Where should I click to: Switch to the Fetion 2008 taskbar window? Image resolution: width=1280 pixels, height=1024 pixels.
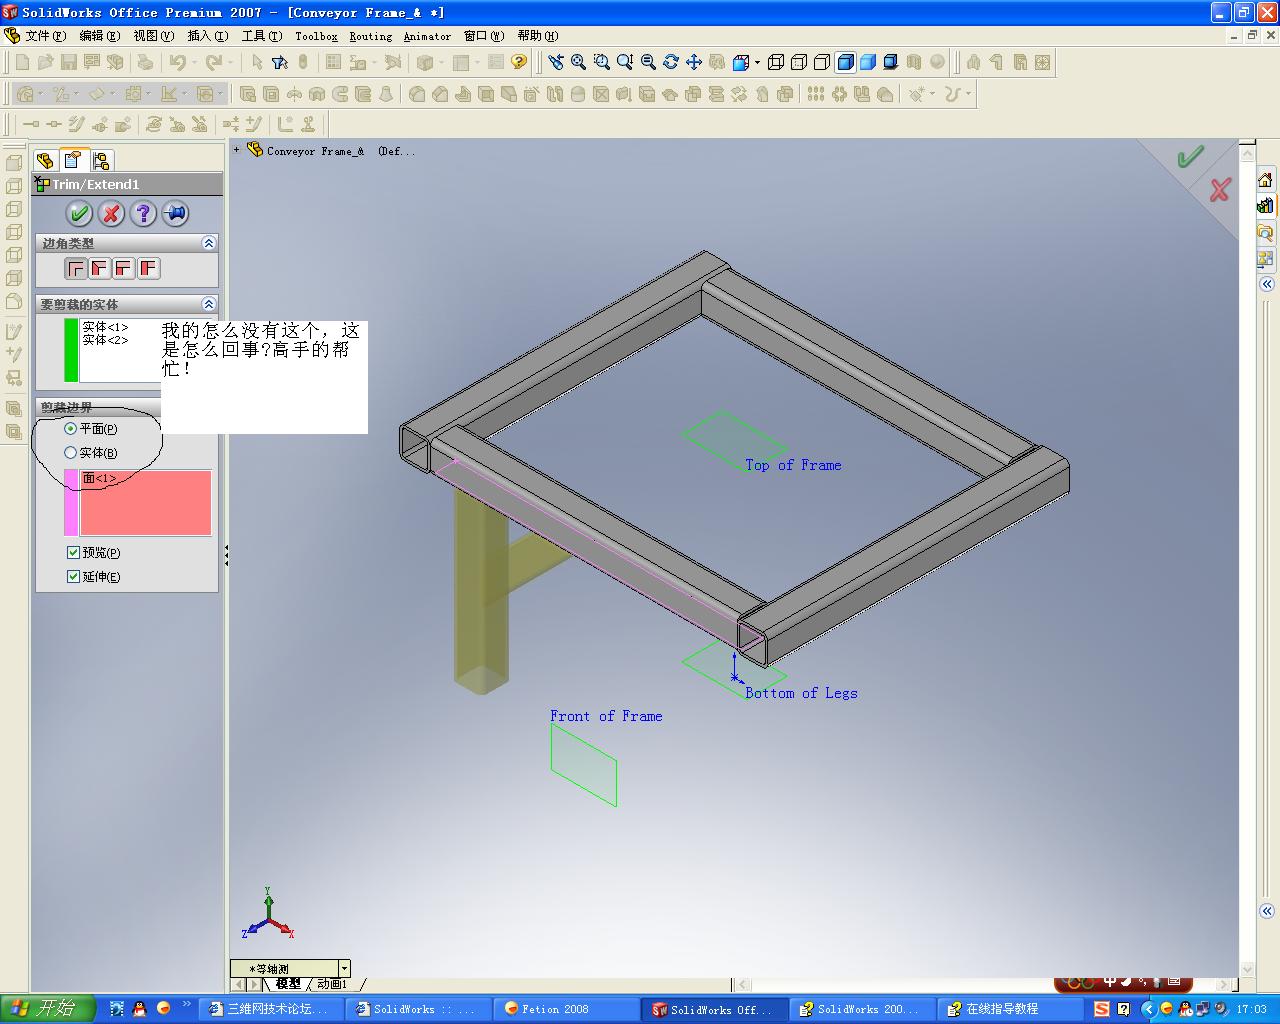[568, 1010]
